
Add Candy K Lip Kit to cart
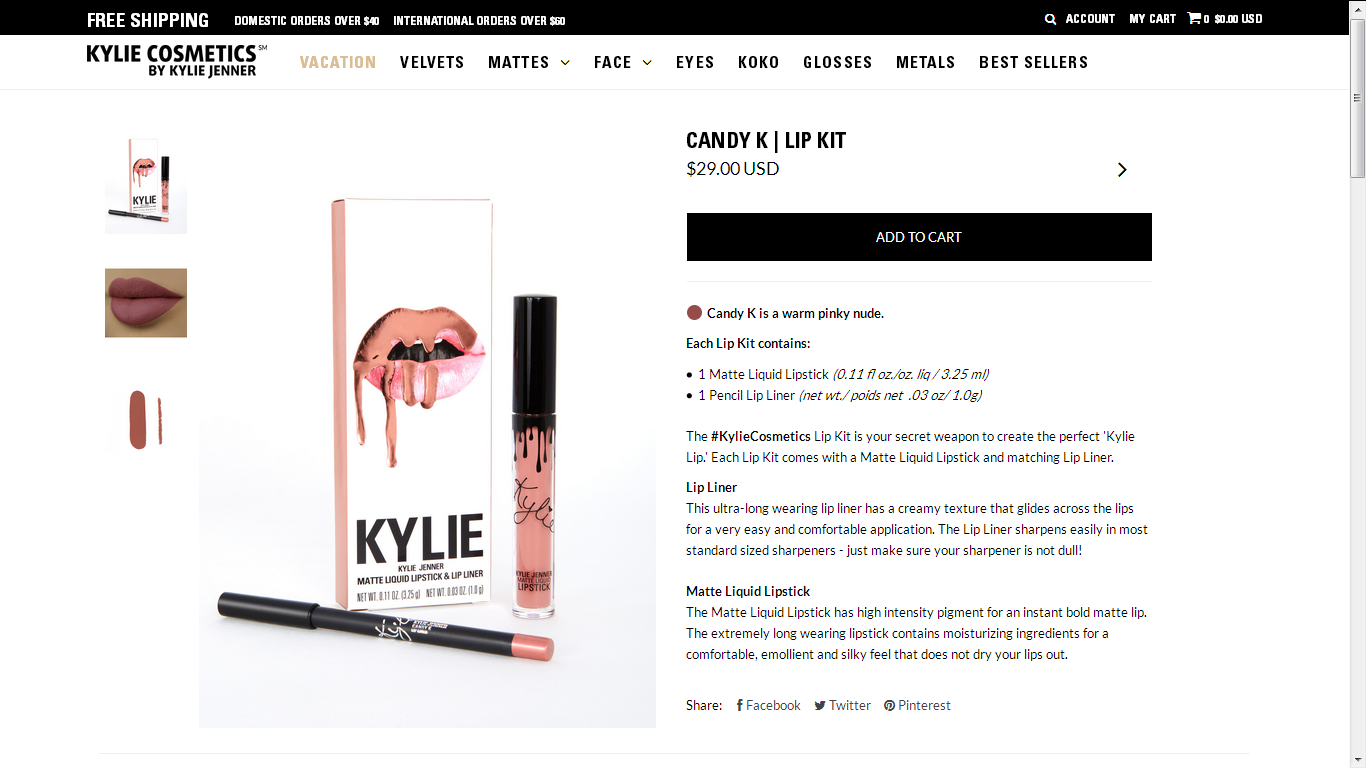[919, 237]
